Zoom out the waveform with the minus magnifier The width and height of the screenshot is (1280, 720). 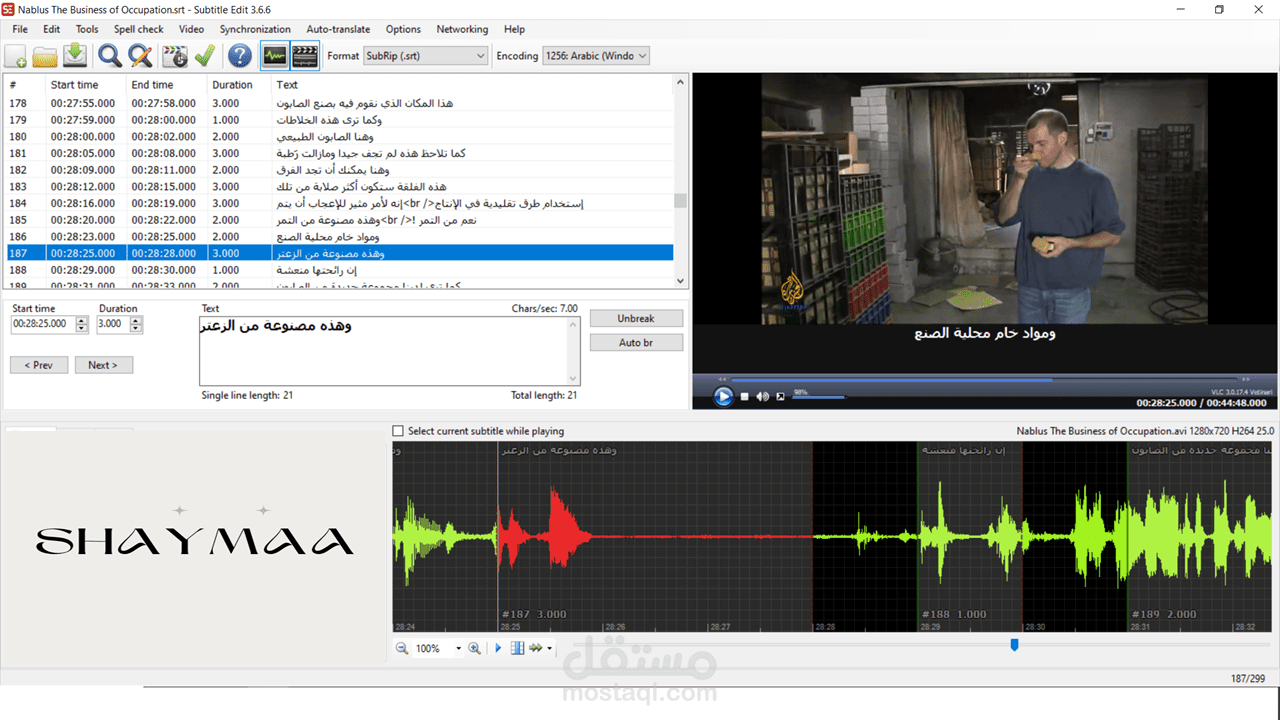click(x=402, y=648)
